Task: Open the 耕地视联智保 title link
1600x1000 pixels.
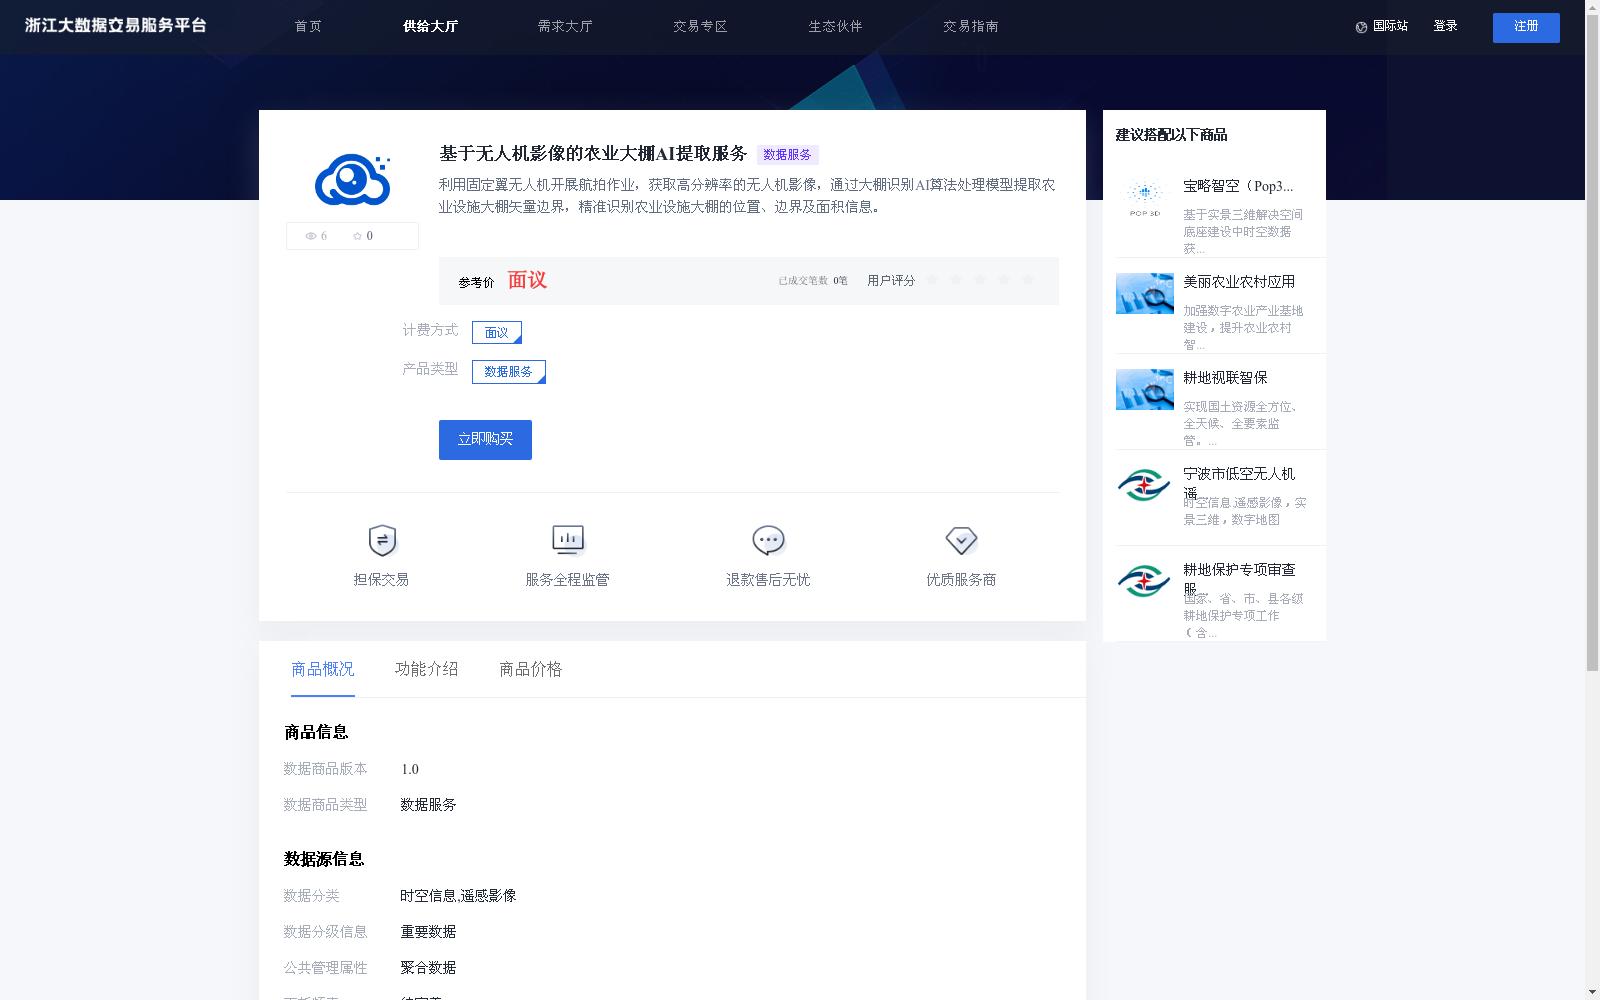Action: (x=1225, y=378)
